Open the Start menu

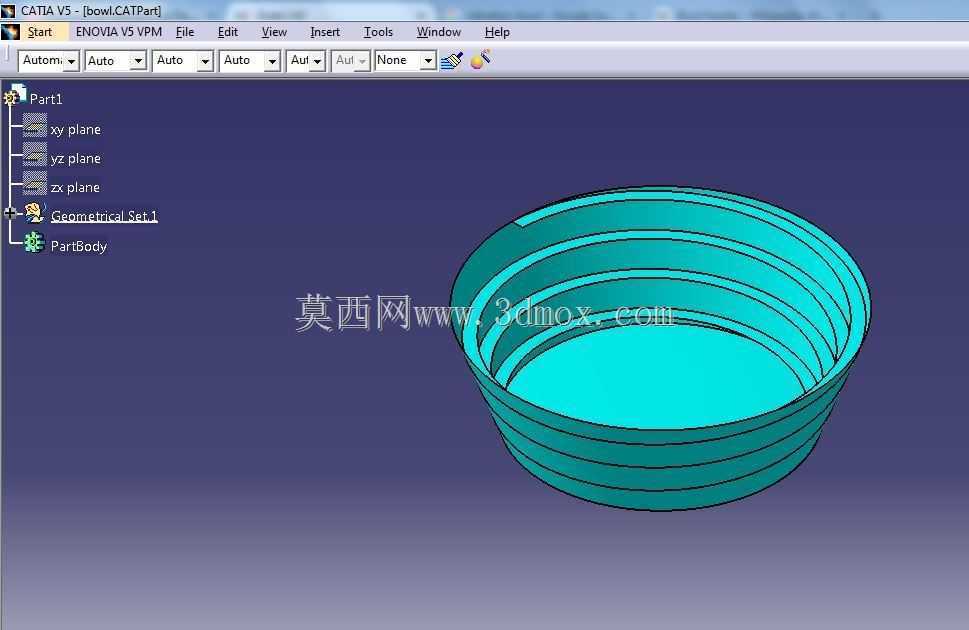[40, 32]
